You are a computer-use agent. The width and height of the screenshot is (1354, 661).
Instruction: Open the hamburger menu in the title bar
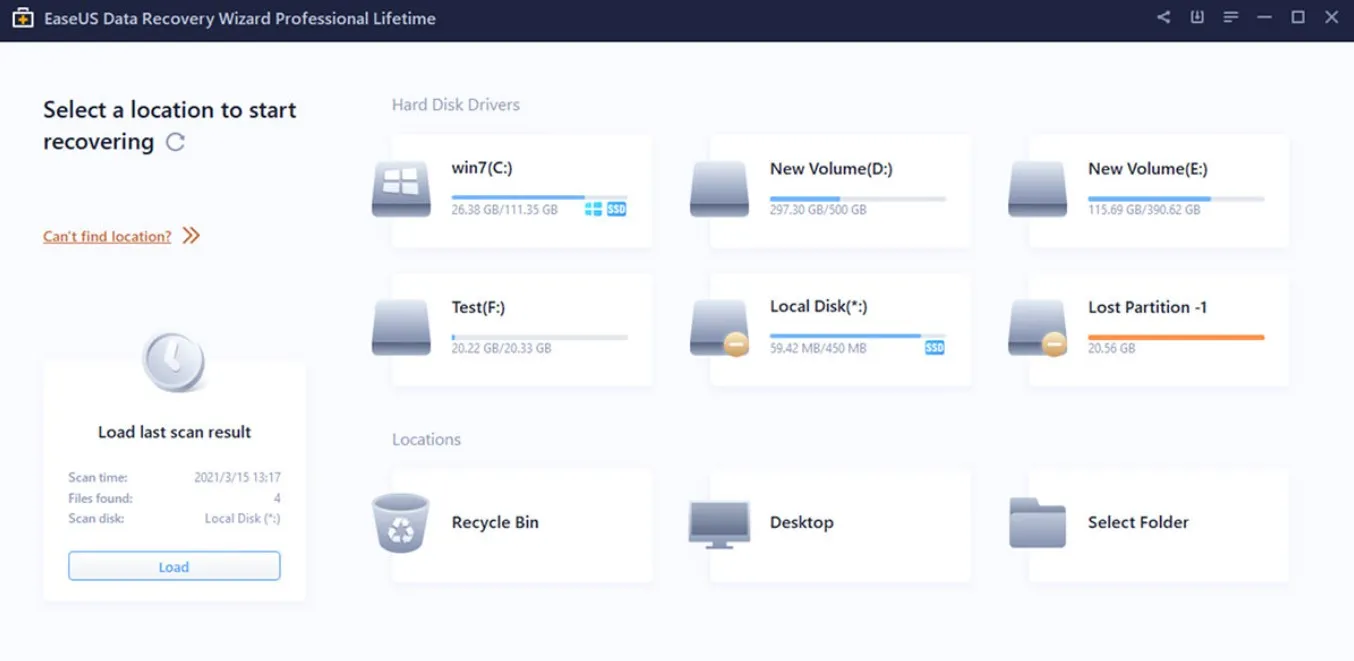pos(1231,17)
